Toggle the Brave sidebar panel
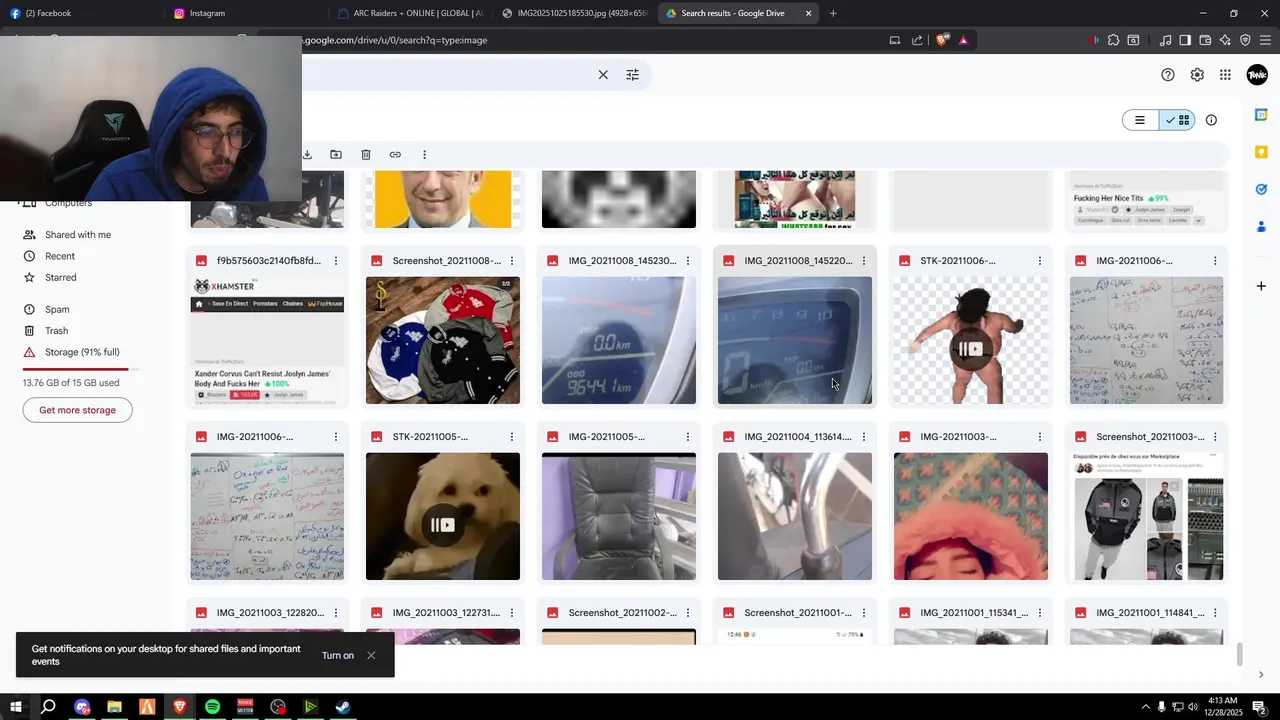 coord(1185,40)
